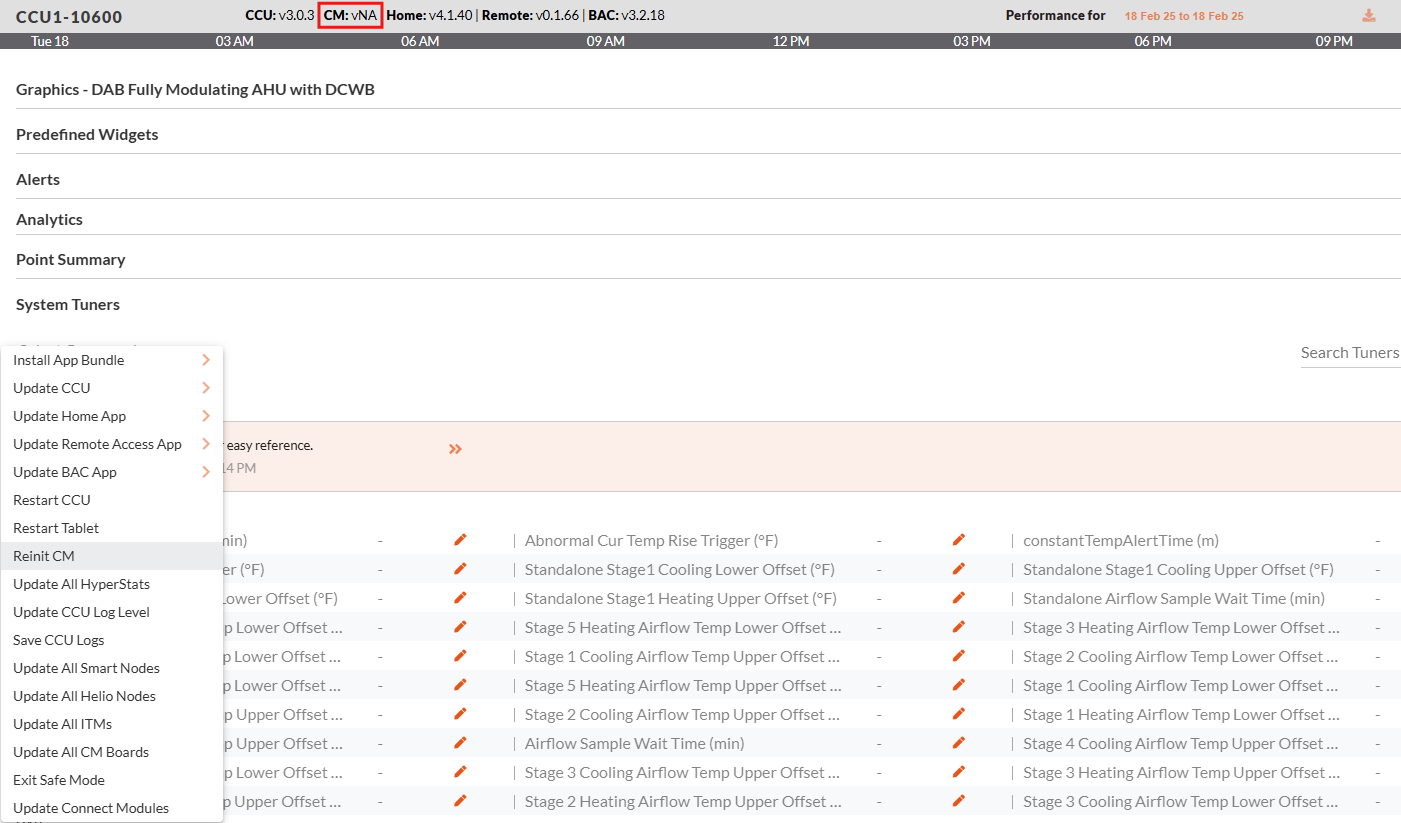Click pencil left of Stage 2 Heating Airflow Upper Offset

[x=460, y=801]
